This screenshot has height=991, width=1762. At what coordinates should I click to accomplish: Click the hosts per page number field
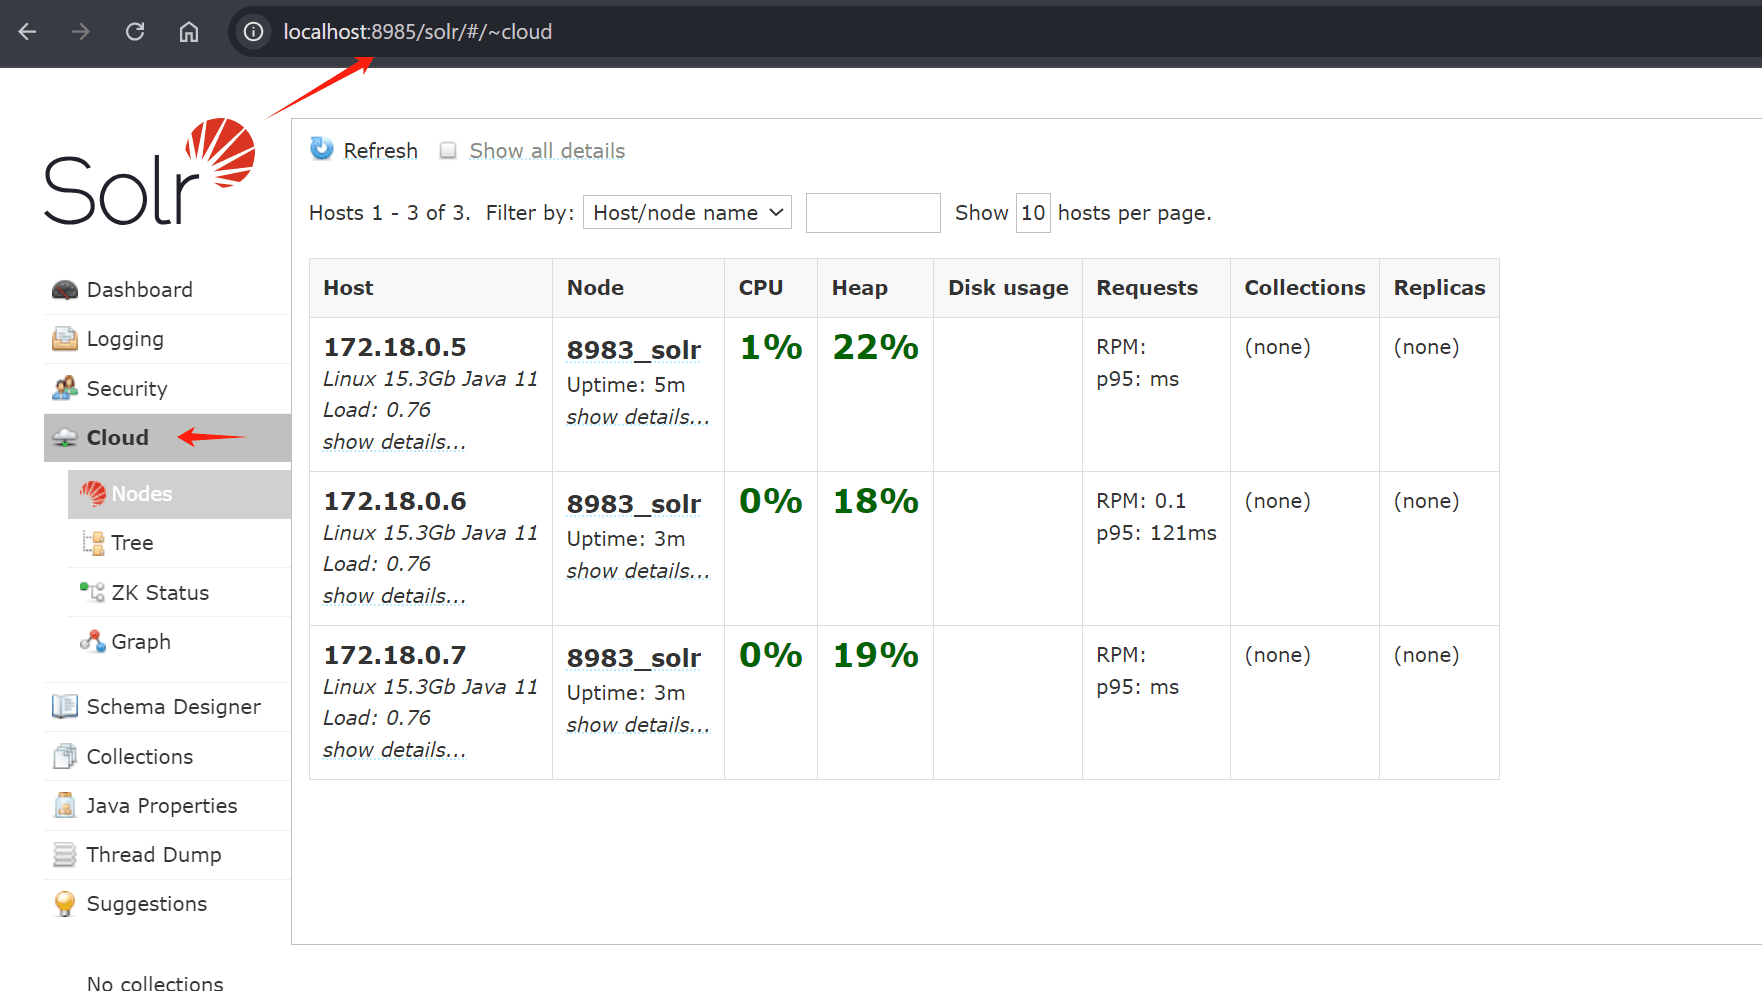(x=1033, y=213)
